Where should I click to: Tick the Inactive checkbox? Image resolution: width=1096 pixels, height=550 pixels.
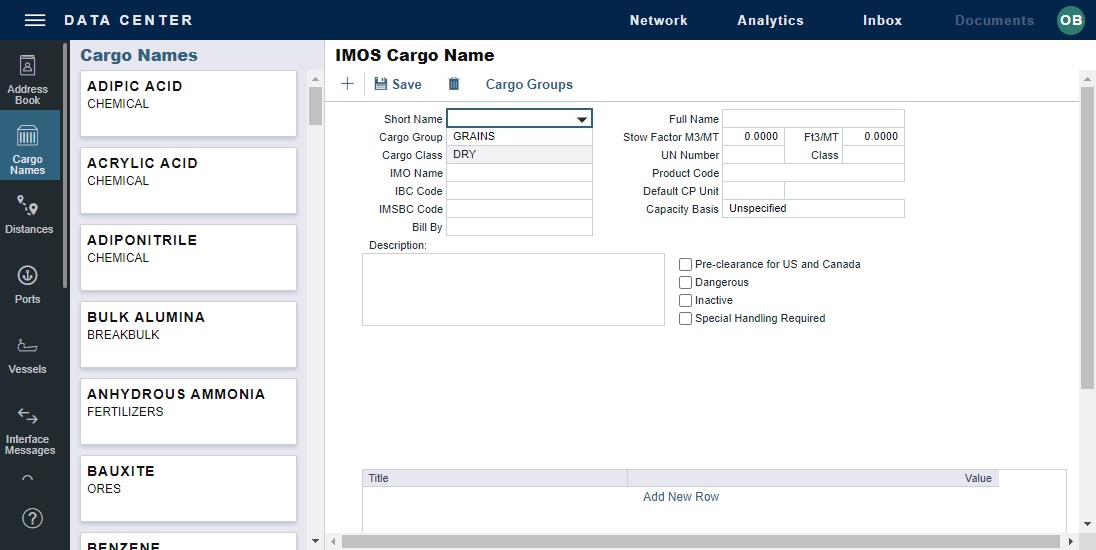coord(685,300)
